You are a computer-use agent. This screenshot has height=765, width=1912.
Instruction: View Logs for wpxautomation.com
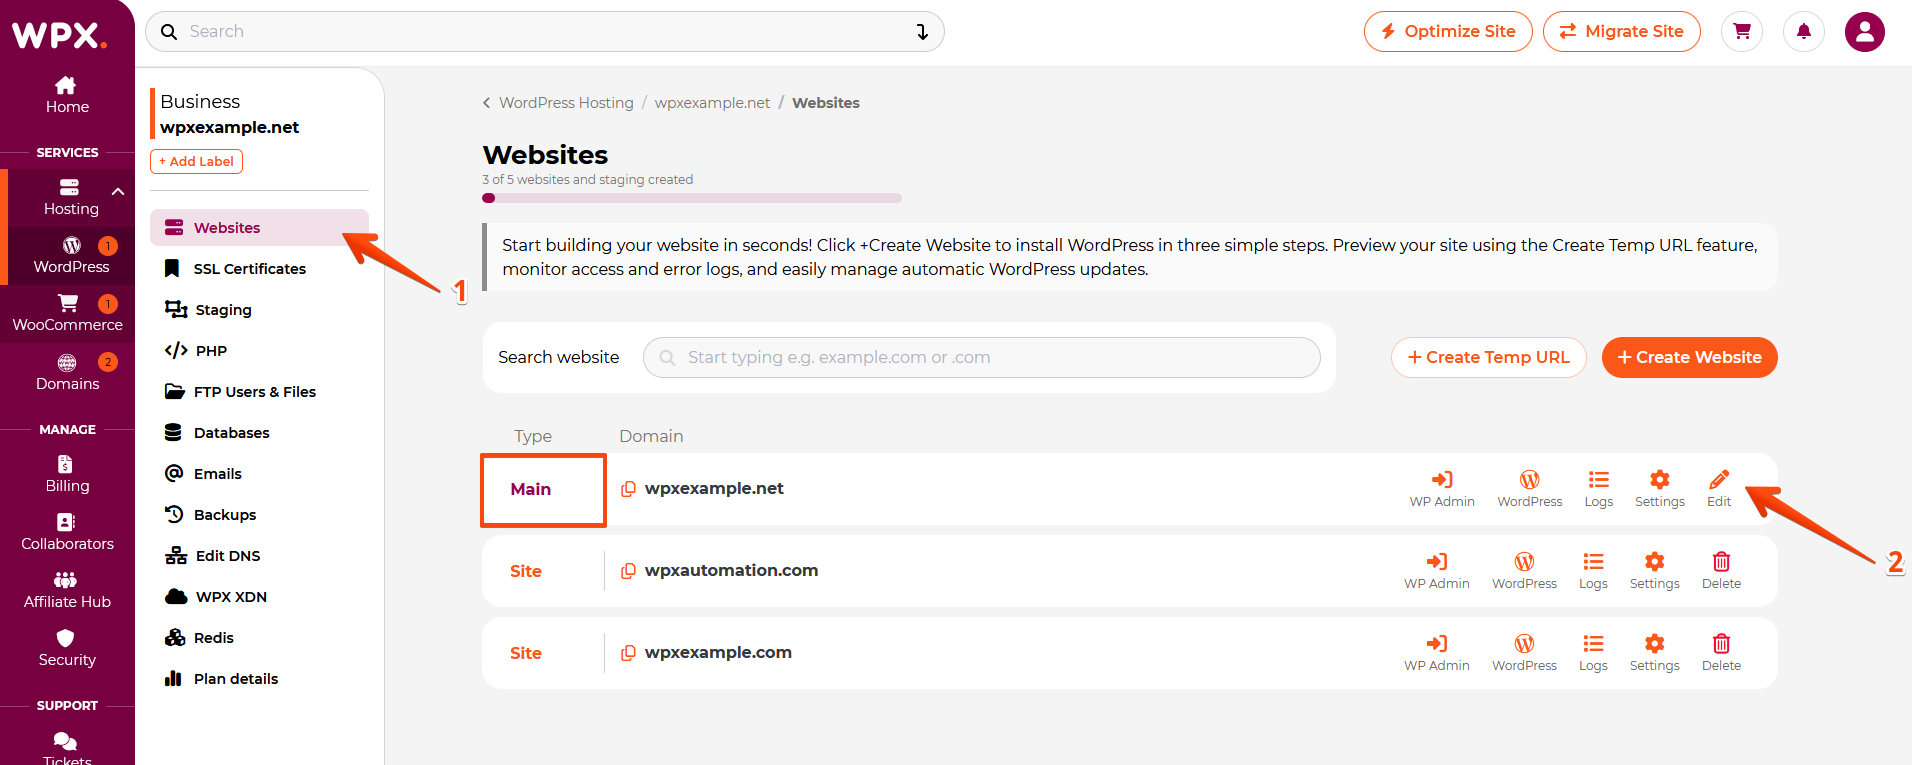click(x=1593, y=571)
